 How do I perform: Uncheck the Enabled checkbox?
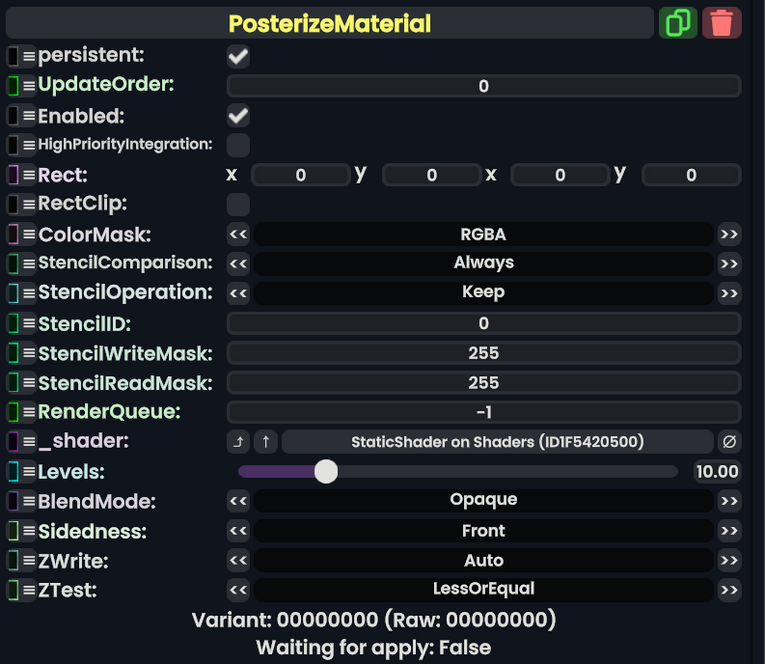tap(238, 116)
